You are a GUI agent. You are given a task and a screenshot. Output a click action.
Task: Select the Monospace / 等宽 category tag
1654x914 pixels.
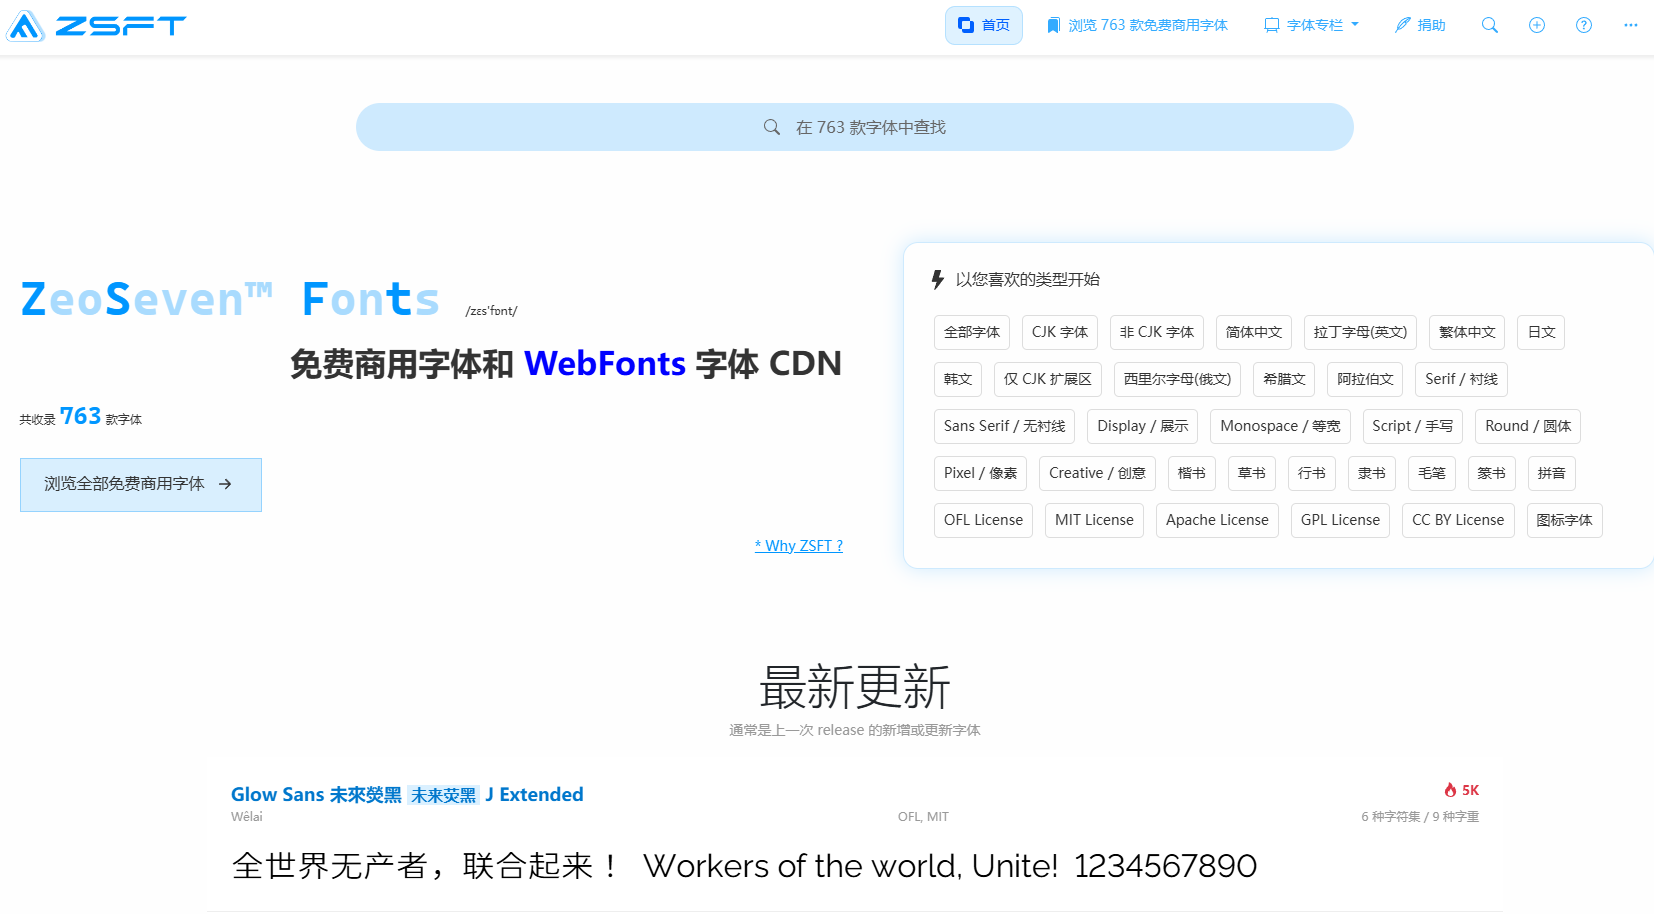click(x=1280, y=426)
